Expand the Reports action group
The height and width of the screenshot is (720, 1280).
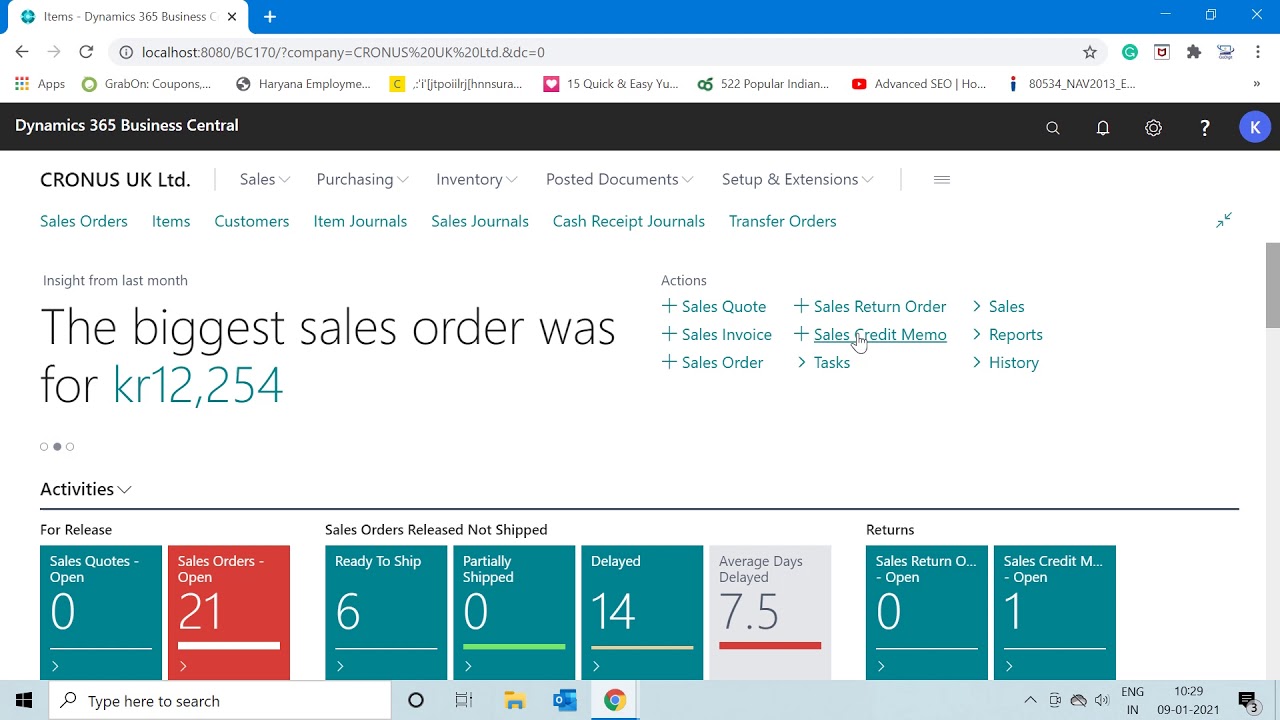(x=1007, y=334)
